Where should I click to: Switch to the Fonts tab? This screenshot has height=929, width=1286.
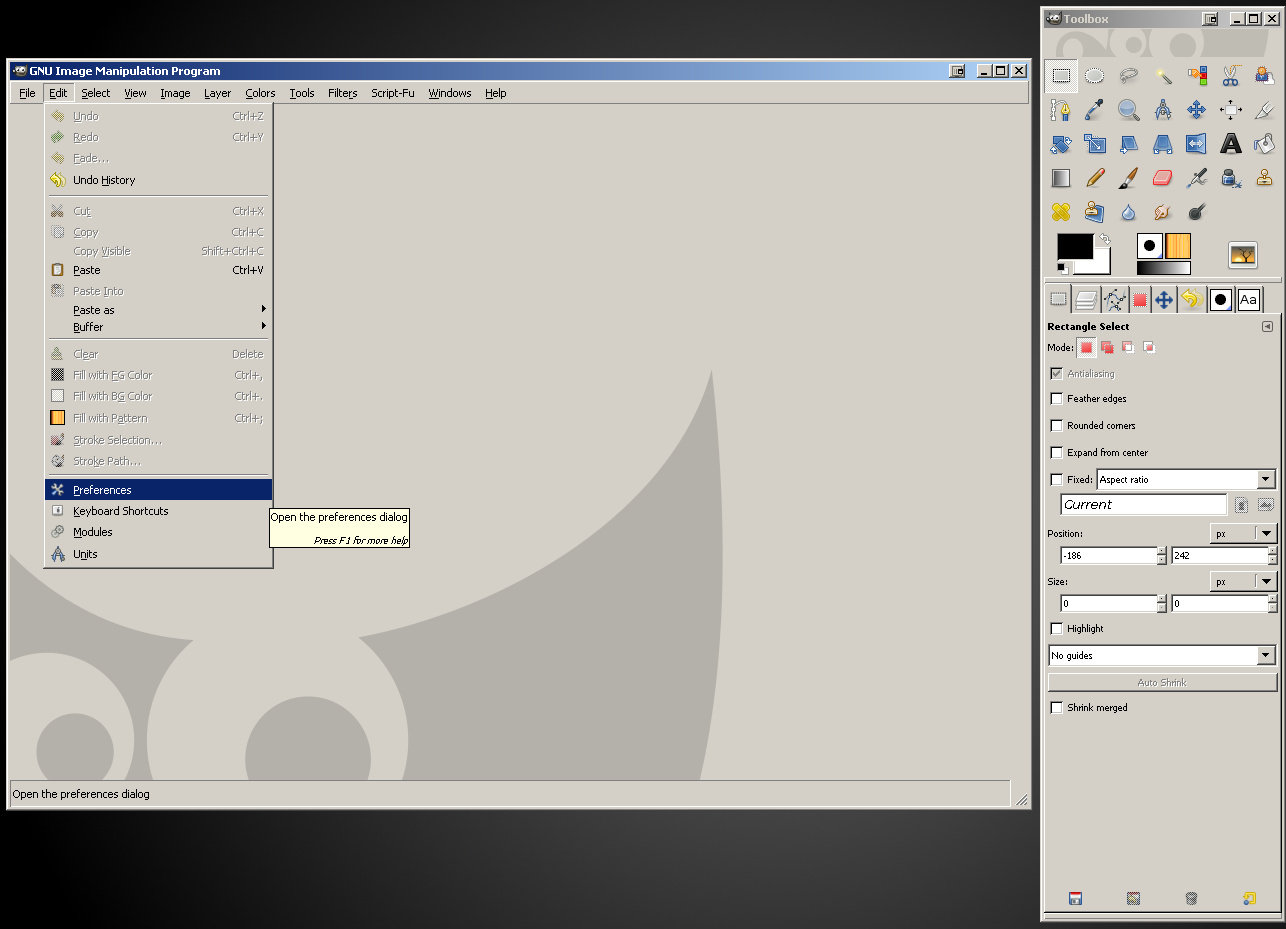tap(1248, 299)
